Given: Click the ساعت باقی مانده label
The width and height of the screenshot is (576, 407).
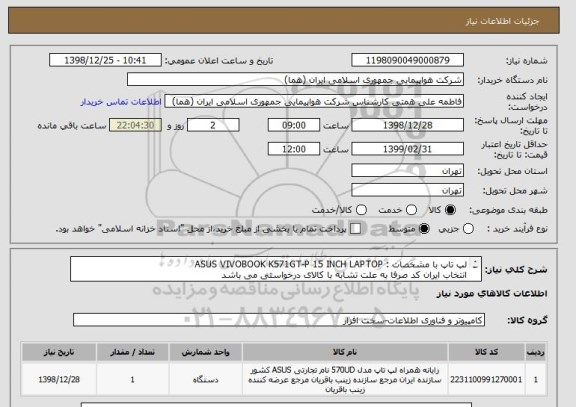Looking at the screenshot, I should point(72,126).
